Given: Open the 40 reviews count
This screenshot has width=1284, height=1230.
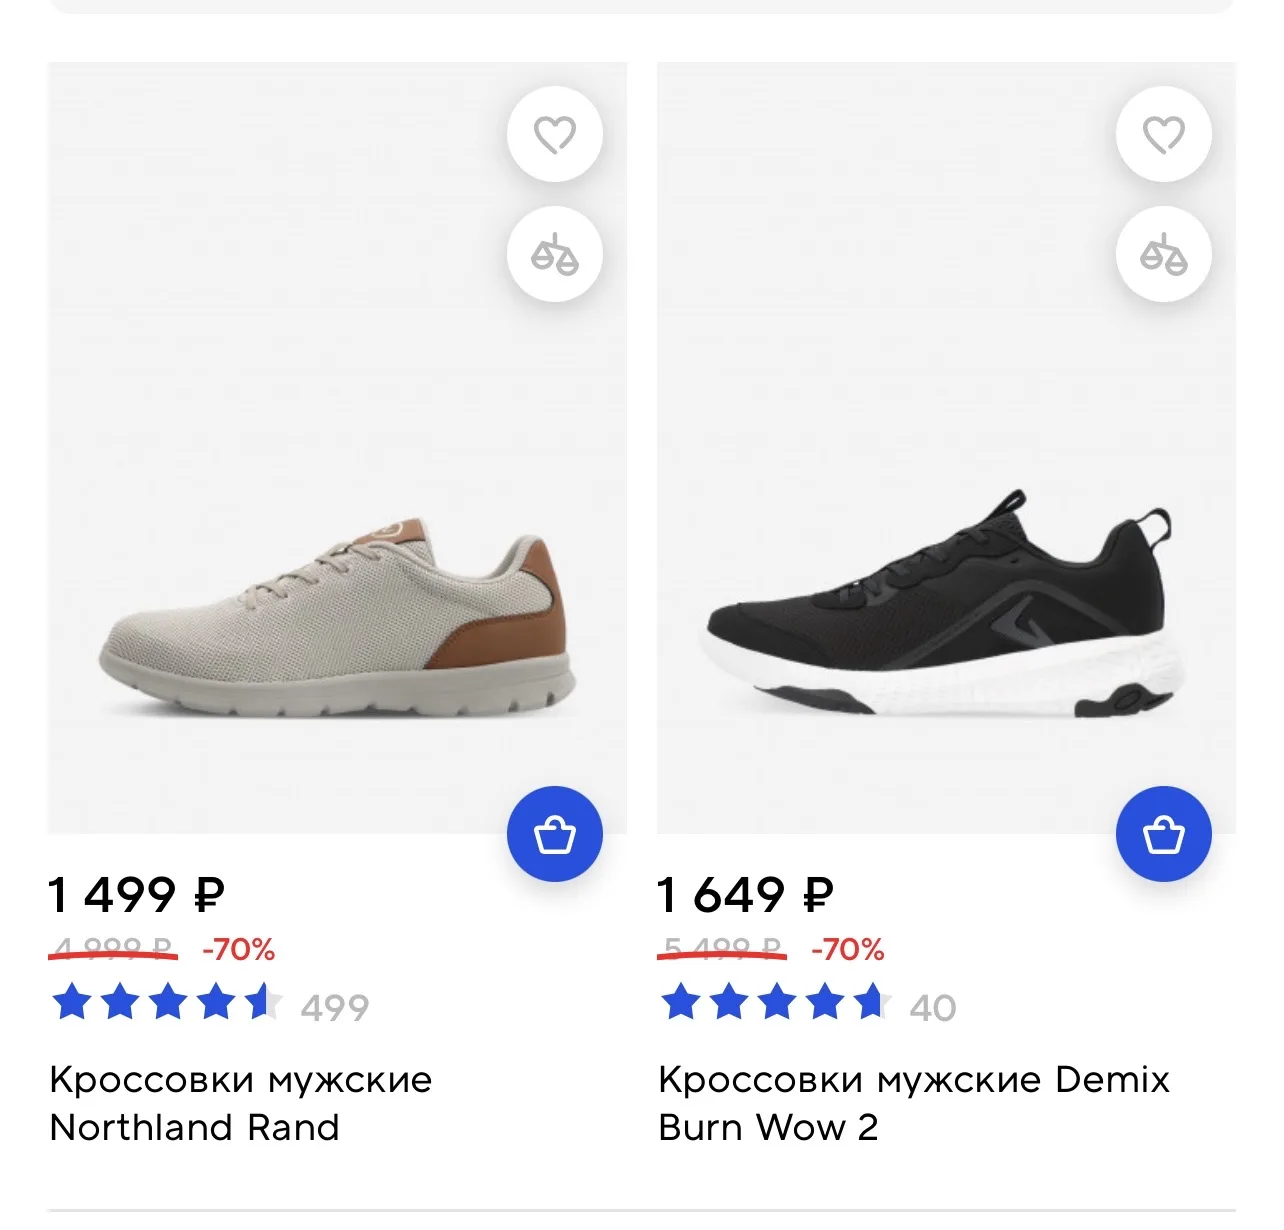Looking at the screenshot, I should 933,1007.
